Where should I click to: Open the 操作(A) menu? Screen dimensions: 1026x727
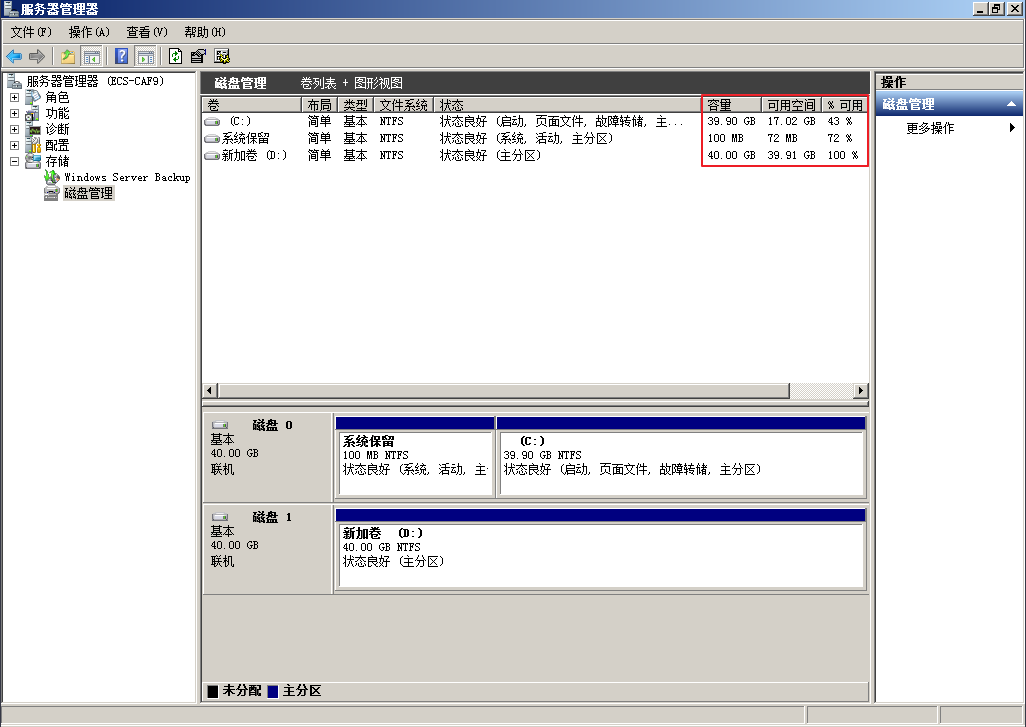pyautogui.click(x=89, y=32)
